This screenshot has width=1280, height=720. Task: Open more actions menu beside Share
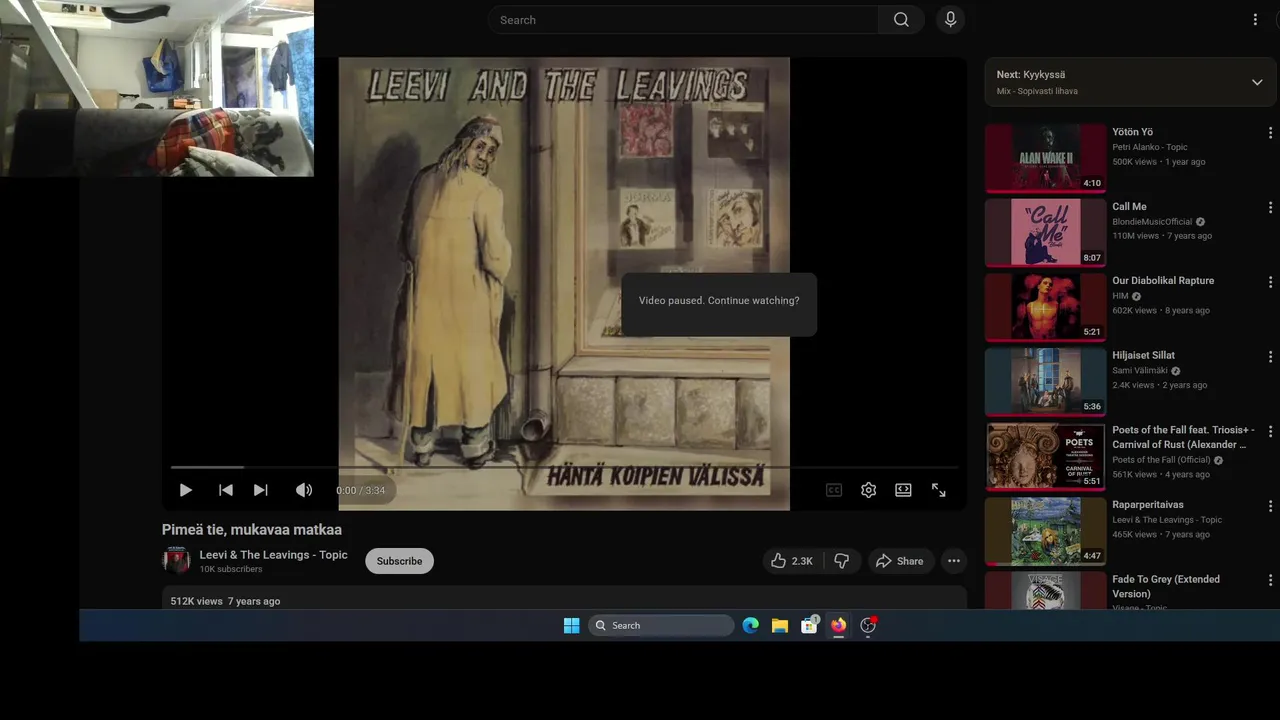pos(954,561)
